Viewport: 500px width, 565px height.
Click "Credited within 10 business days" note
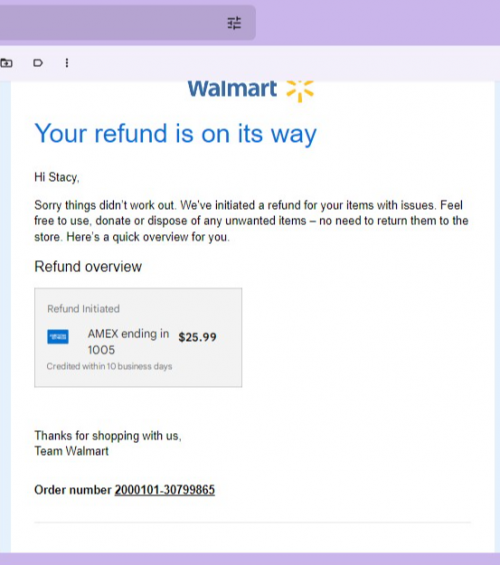(109, 366)
